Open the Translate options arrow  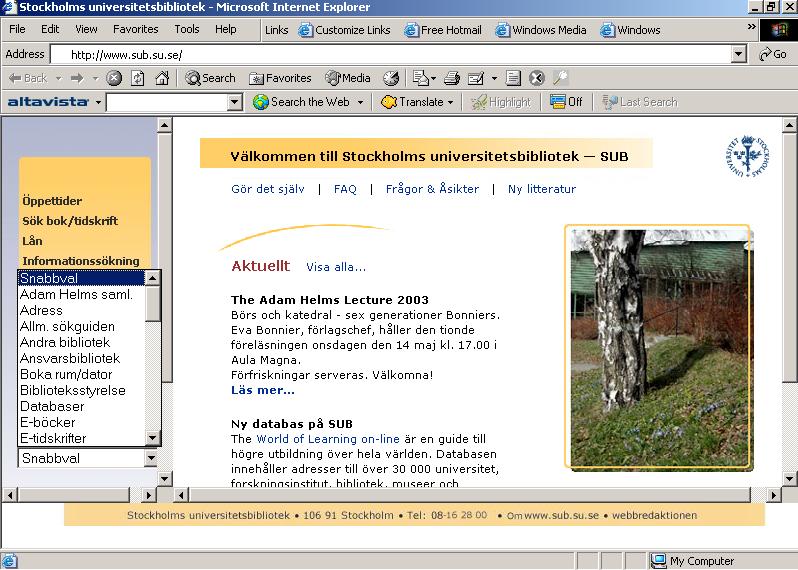450,102
